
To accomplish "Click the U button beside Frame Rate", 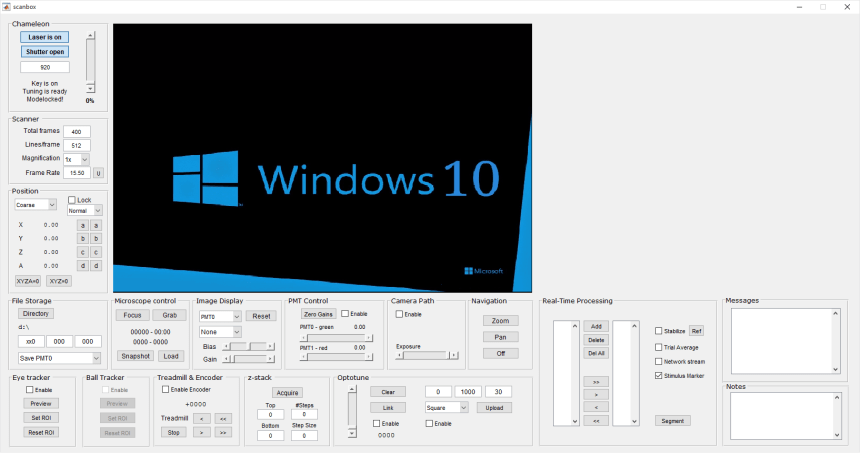I will click(x=98, y=173).
